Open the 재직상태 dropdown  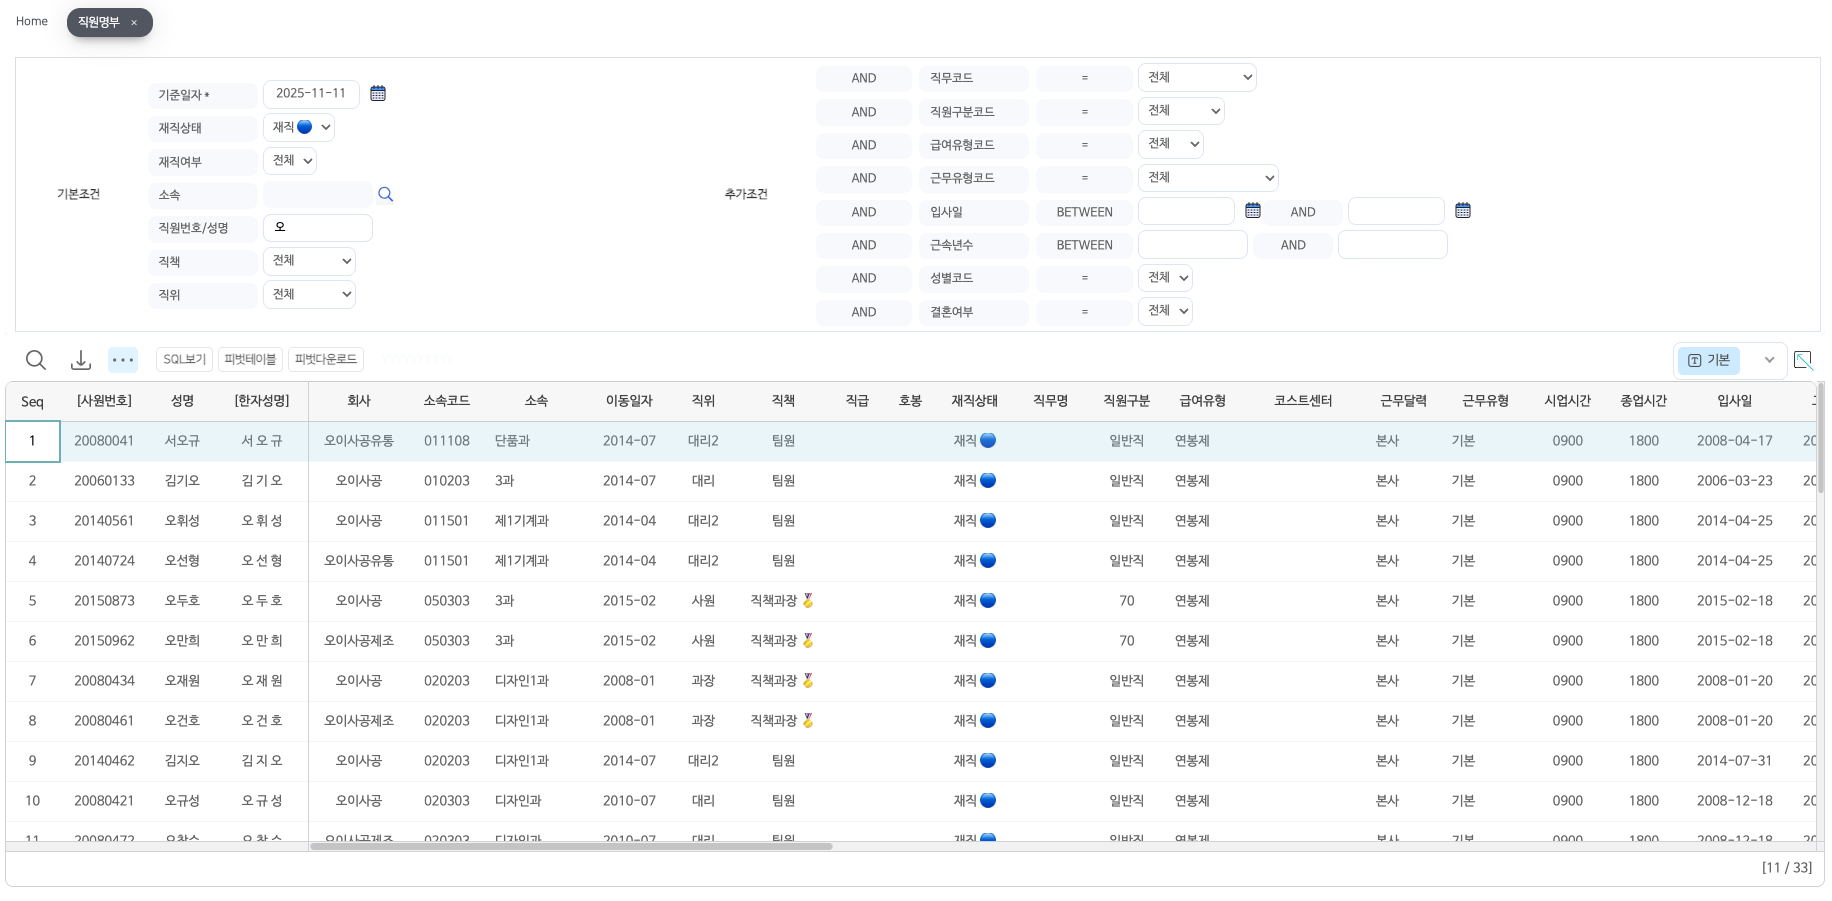tap(299, 127)
